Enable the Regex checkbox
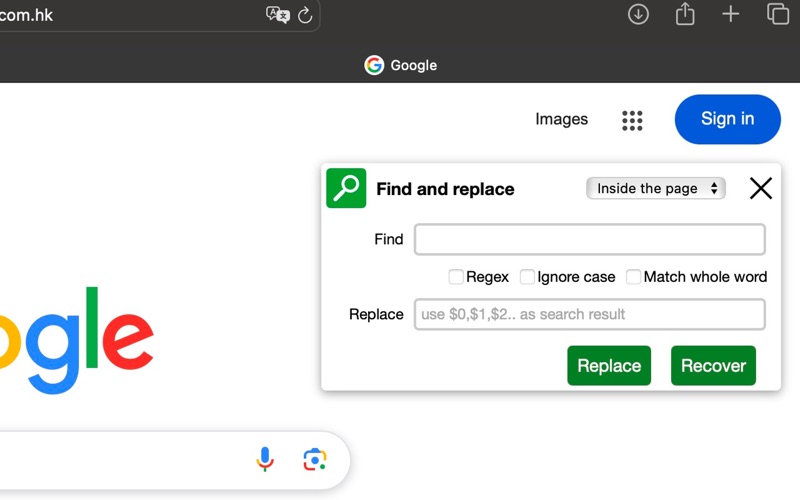Image resolution: width=800 pixels, height=500 pixels. pos(456,277)
